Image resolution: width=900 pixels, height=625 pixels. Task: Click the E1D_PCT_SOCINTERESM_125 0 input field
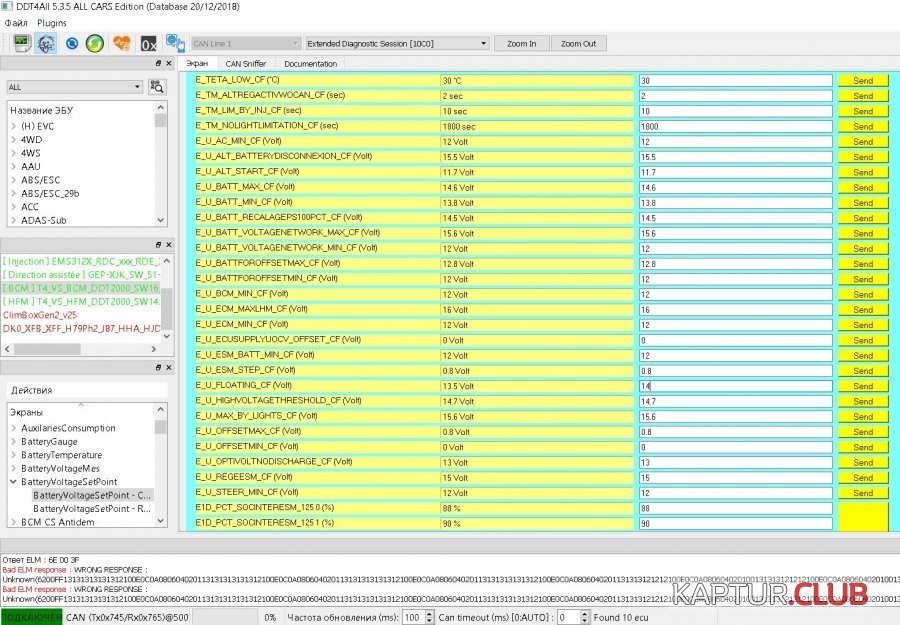click(735, 508)
